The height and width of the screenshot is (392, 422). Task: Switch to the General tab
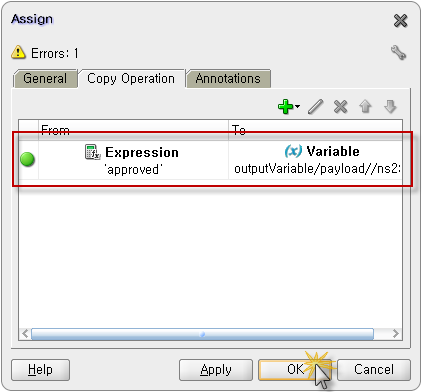click(45, 79)
